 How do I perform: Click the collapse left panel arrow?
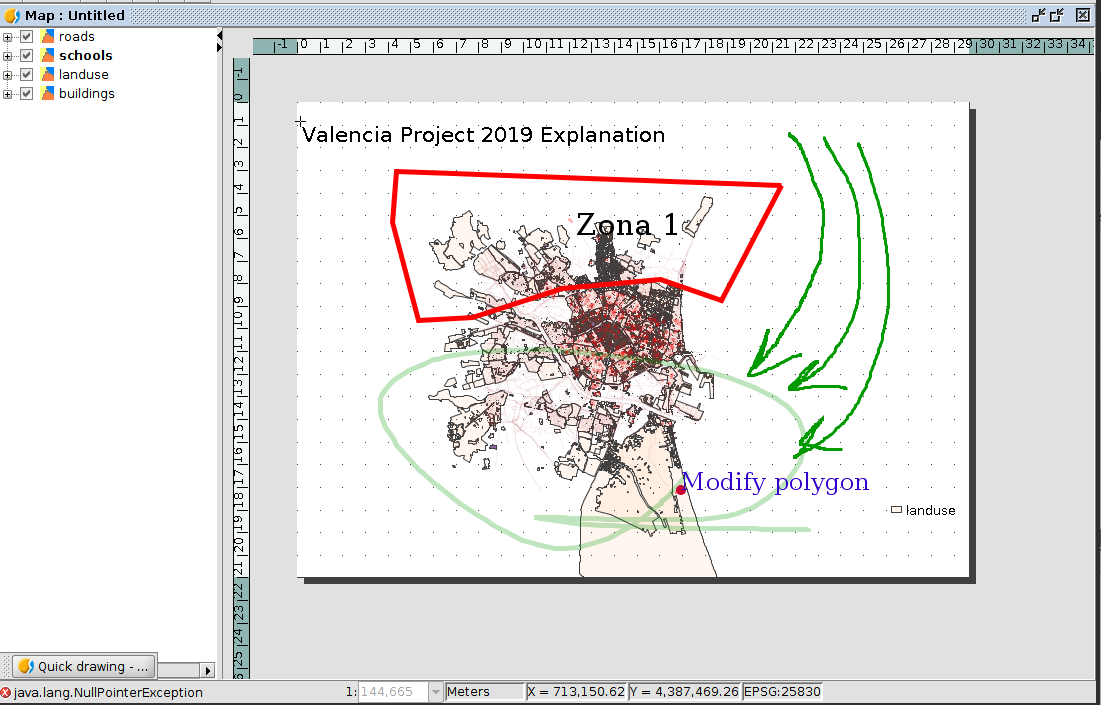(219, 36)
